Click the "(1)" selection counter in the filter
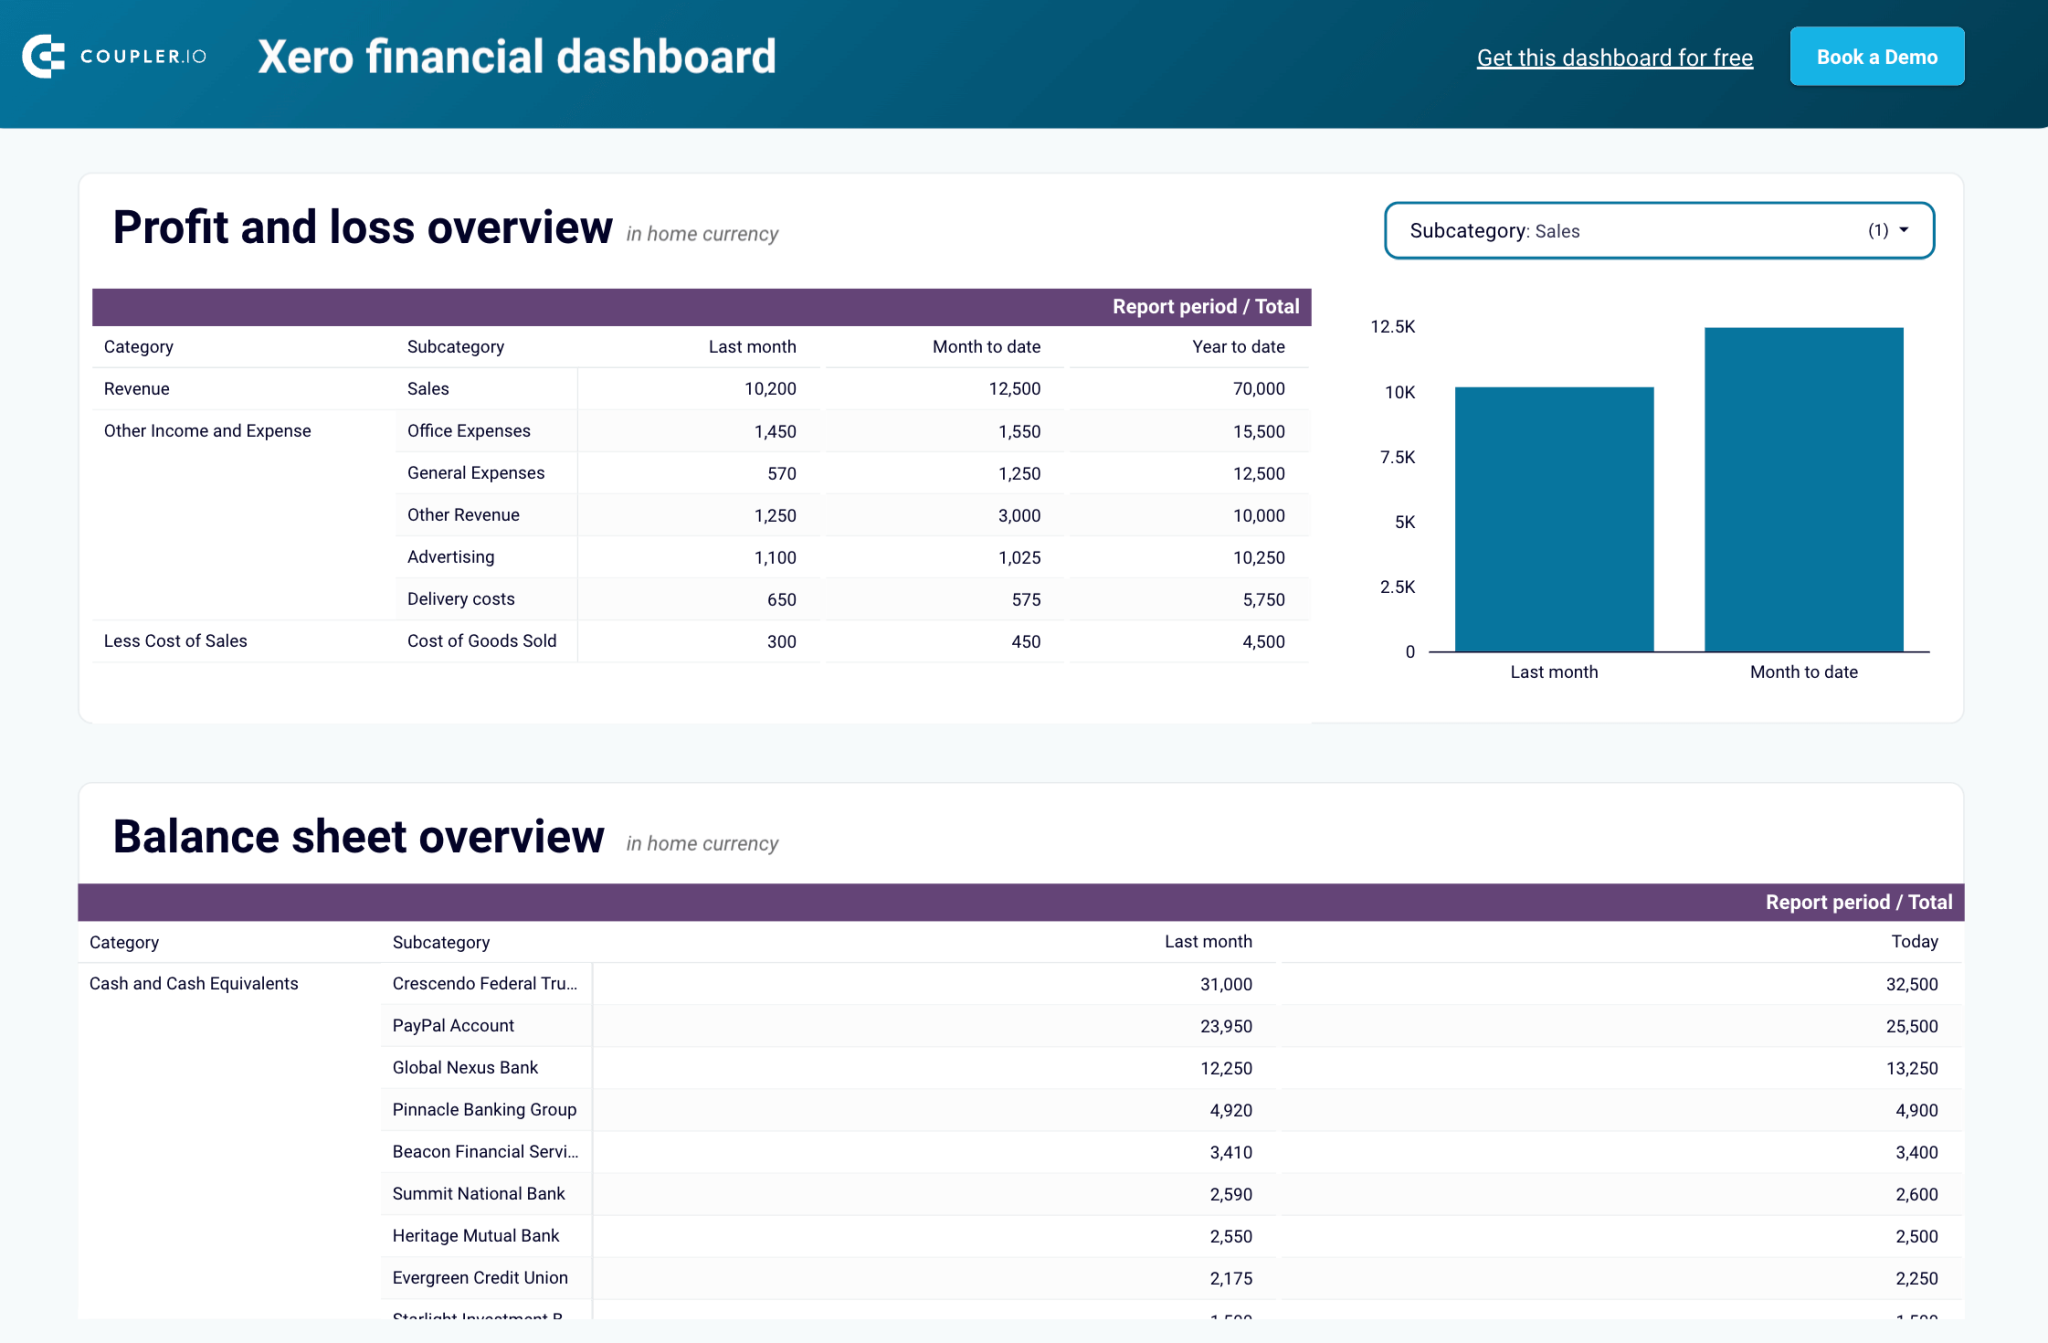The width and height of the screenshot is (2048, 1343). (x=1877, y=230)
